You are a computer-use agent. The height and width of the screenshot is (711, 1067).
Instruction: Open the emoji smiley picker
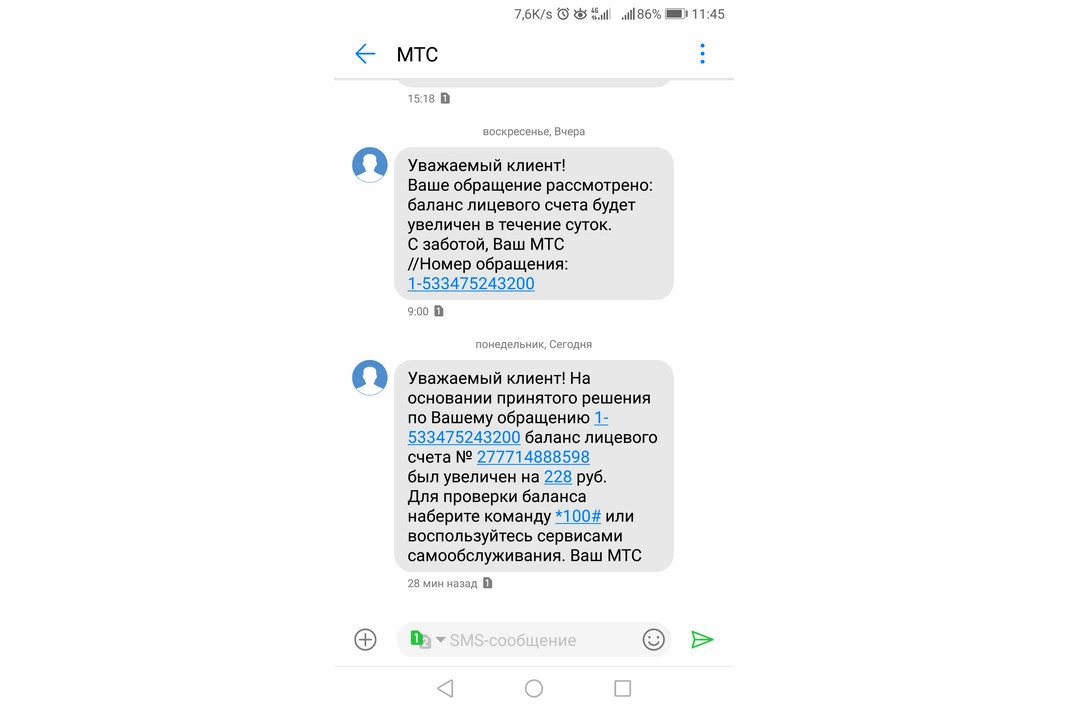click(653, 639)
